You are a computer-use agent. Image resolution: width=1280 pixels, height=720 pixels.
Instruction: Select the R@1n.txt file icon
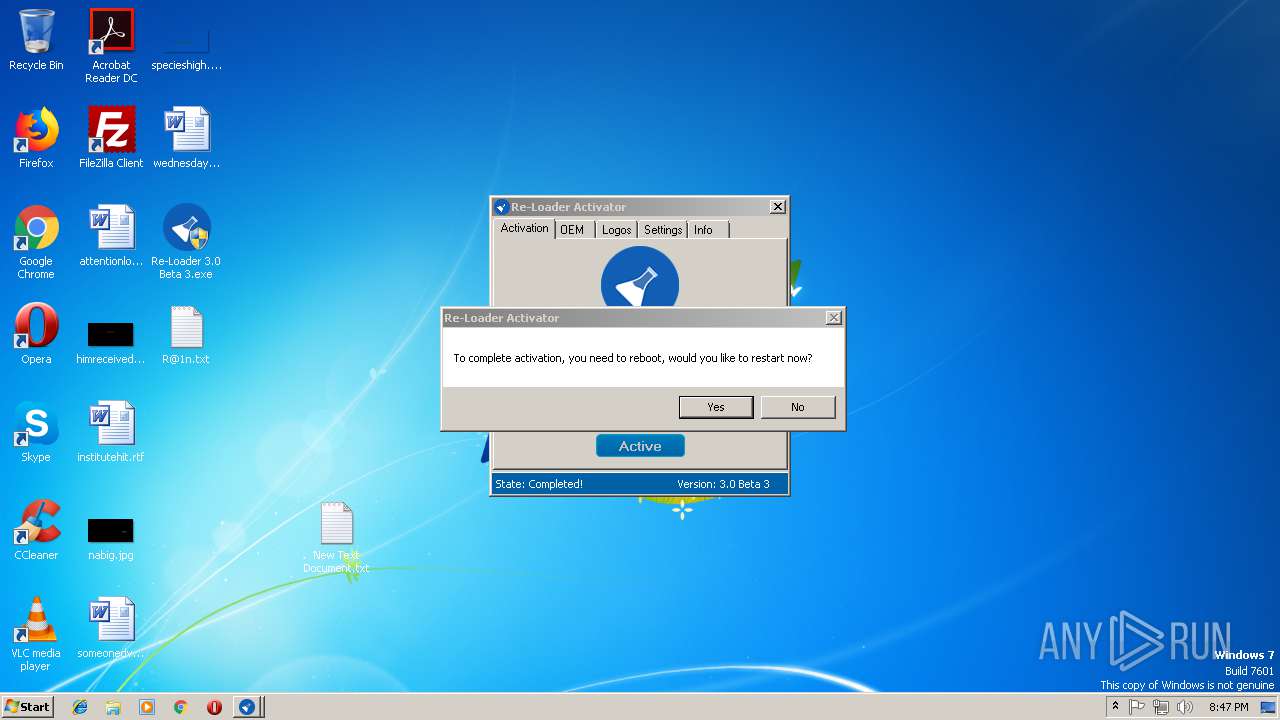point(186,334)
